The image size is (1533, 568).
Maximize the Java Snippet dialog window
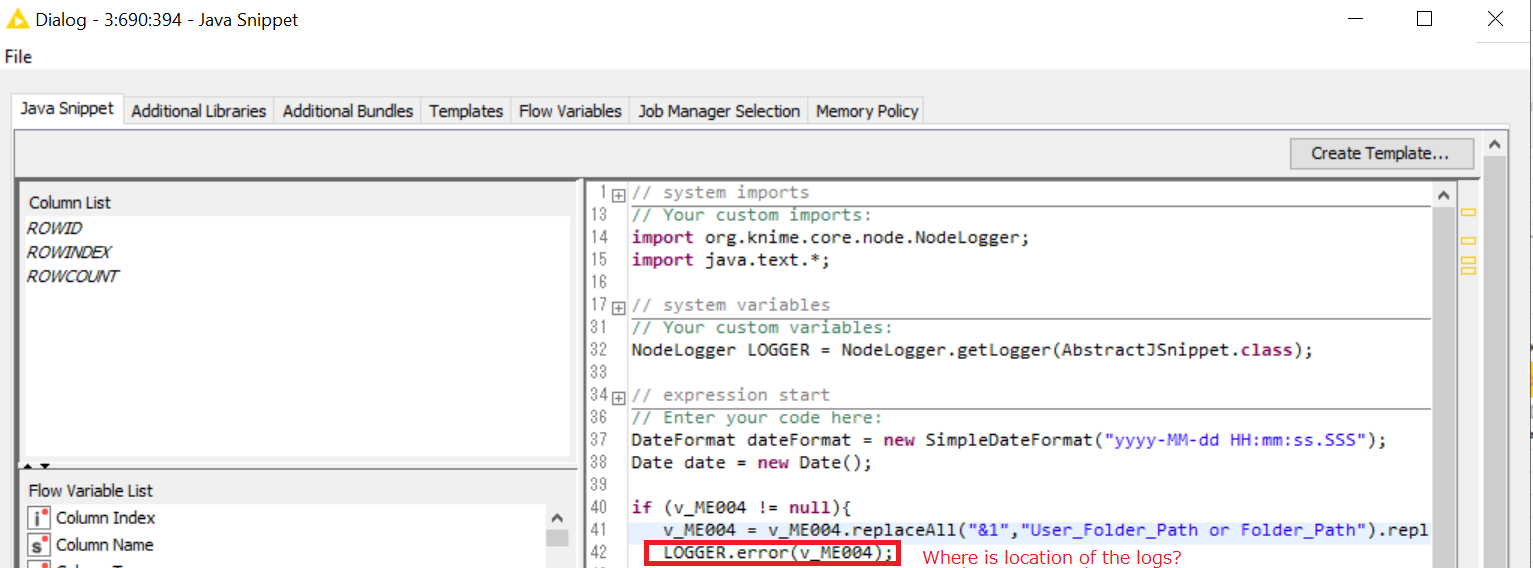[x=1425, y=19]
